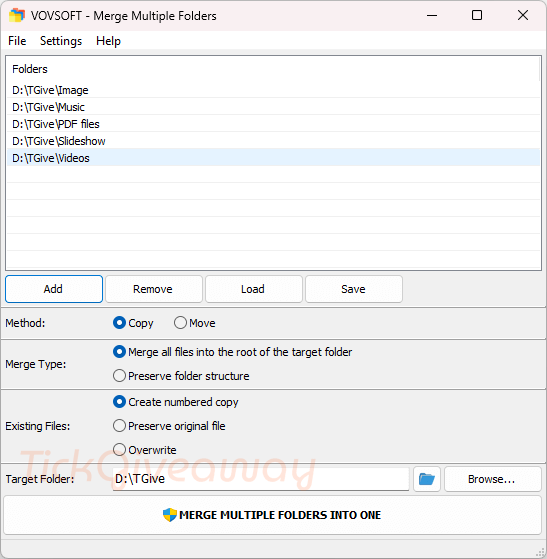Open the Settings menu
This screenshot has height=559, width=547.
pyautogui.click(x=61, y=41)
